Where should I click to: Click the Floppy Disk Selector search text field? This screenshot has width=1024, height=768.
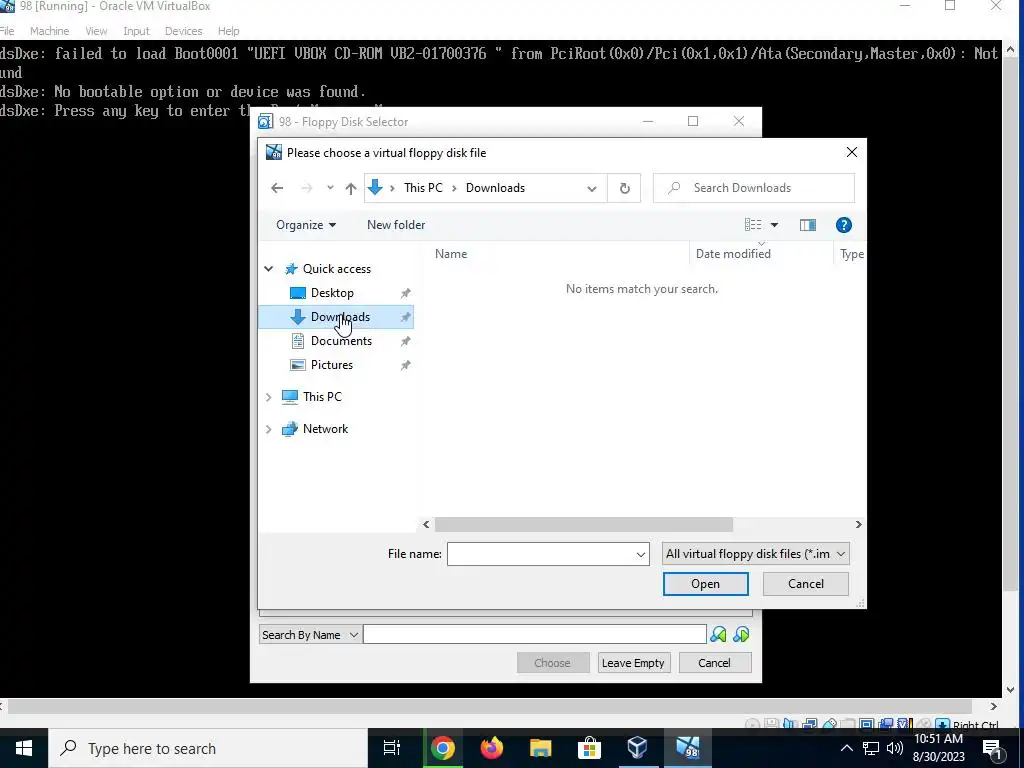pyautogui.click(x=534, y=635)
